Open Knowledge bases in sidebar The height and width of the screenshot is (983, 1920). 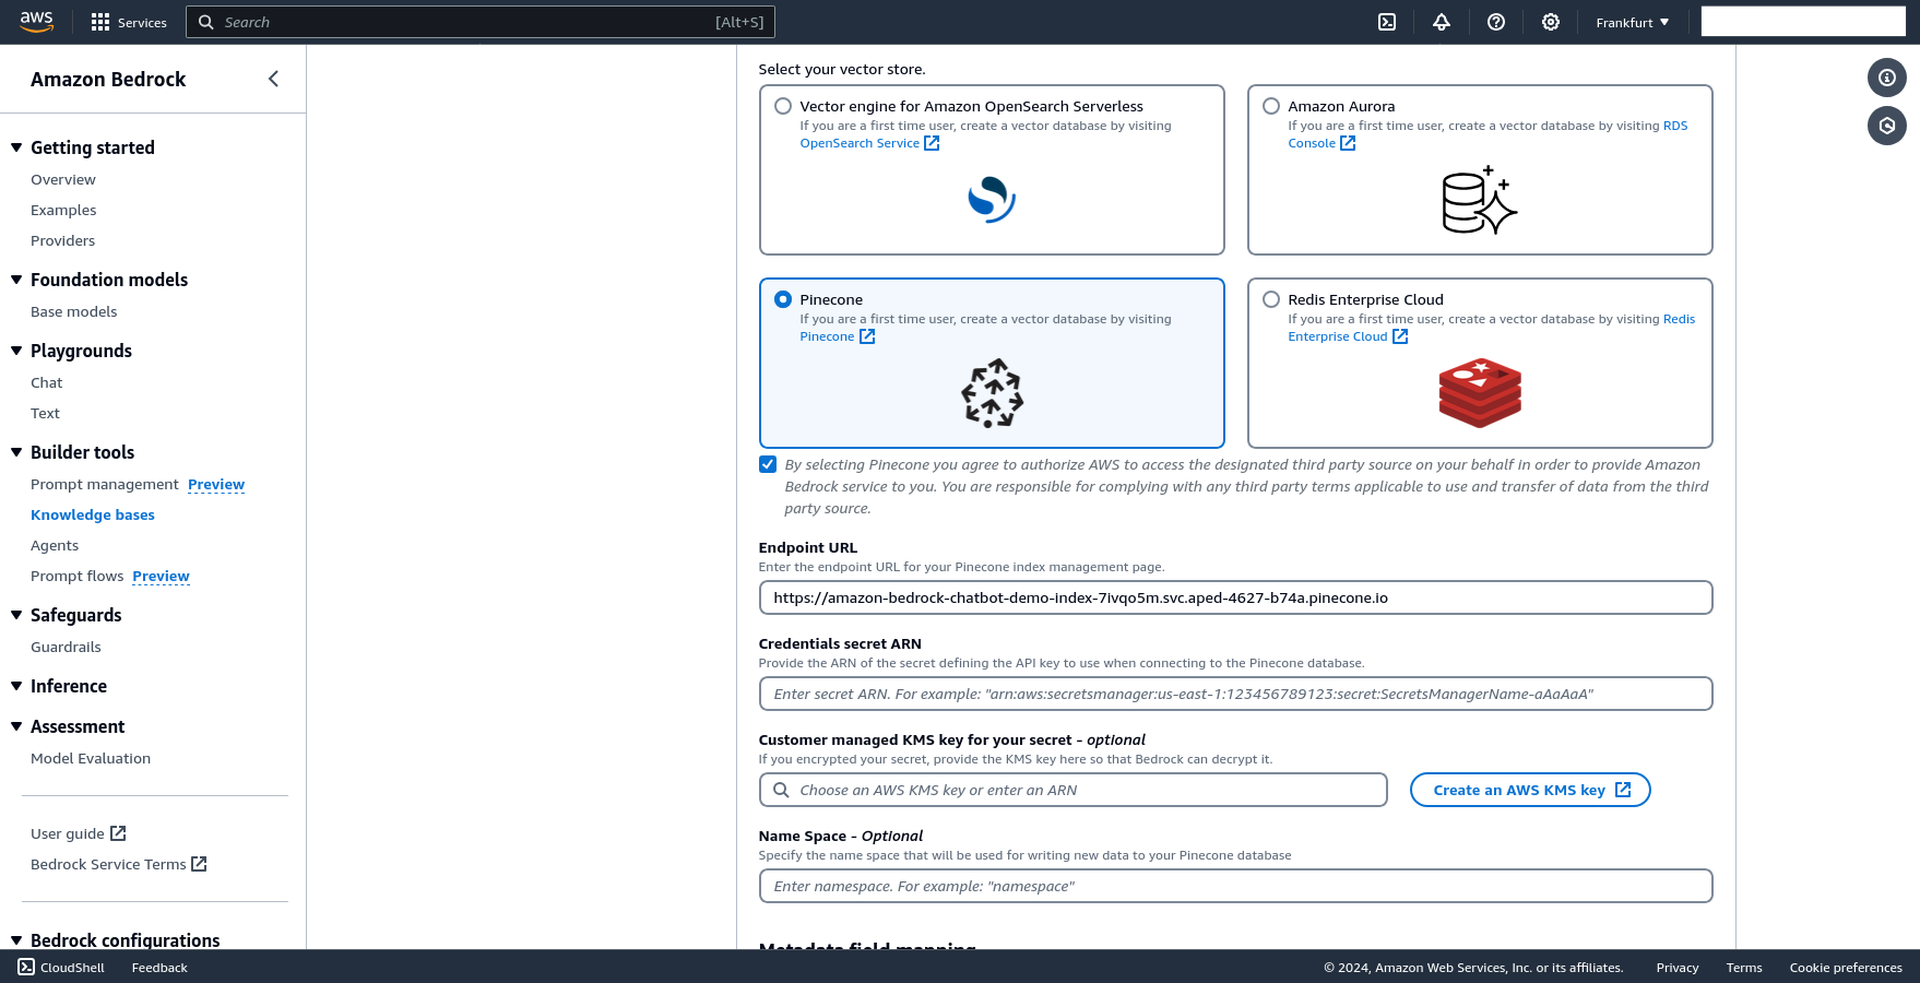93,515
